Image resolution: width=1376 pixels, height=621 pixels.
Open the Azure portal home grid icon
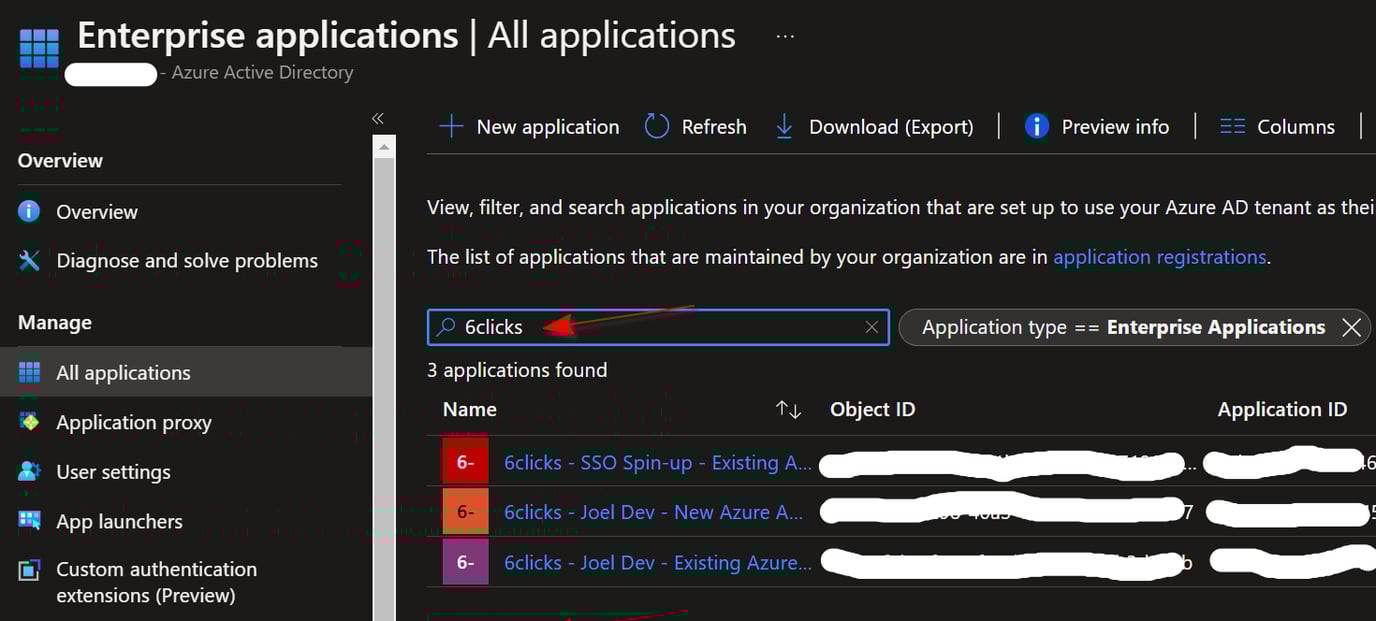38,47
